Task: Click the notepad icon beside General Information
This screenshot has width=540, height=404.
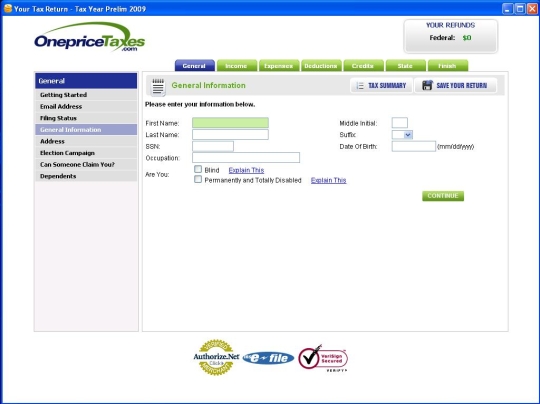Action: pos(158,86)
